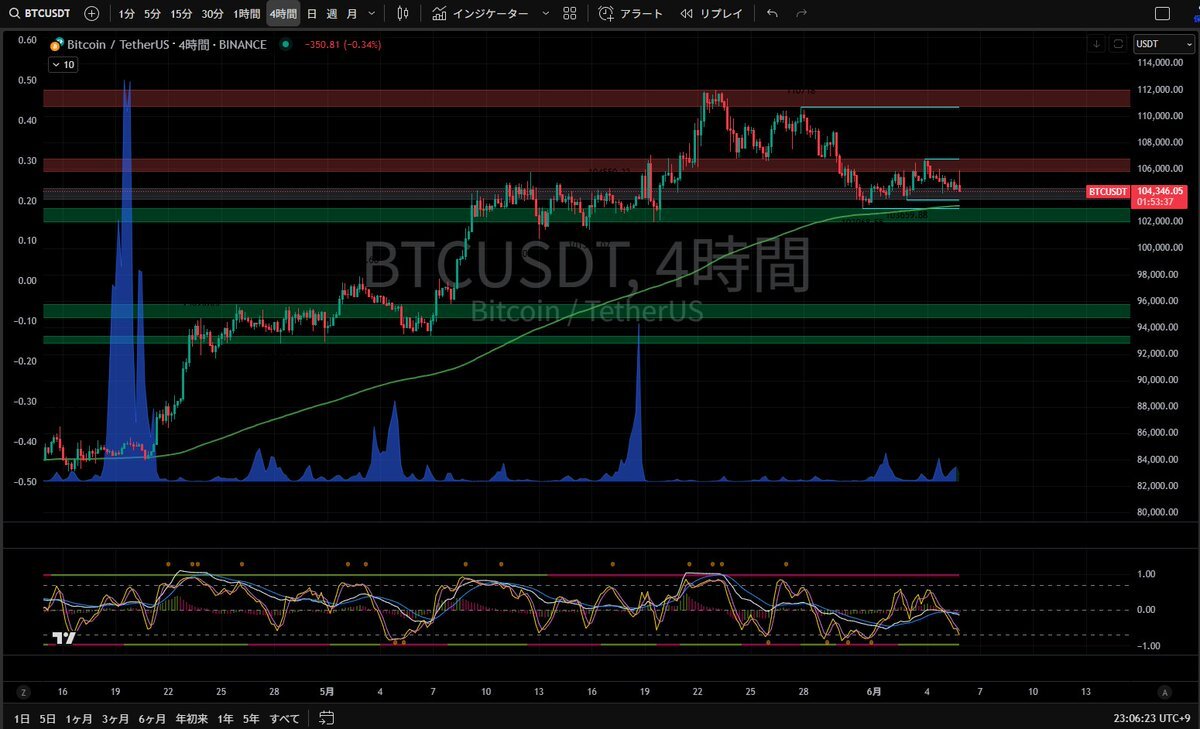
Task: Set date range to 年初来
Action: coord(191,718)
